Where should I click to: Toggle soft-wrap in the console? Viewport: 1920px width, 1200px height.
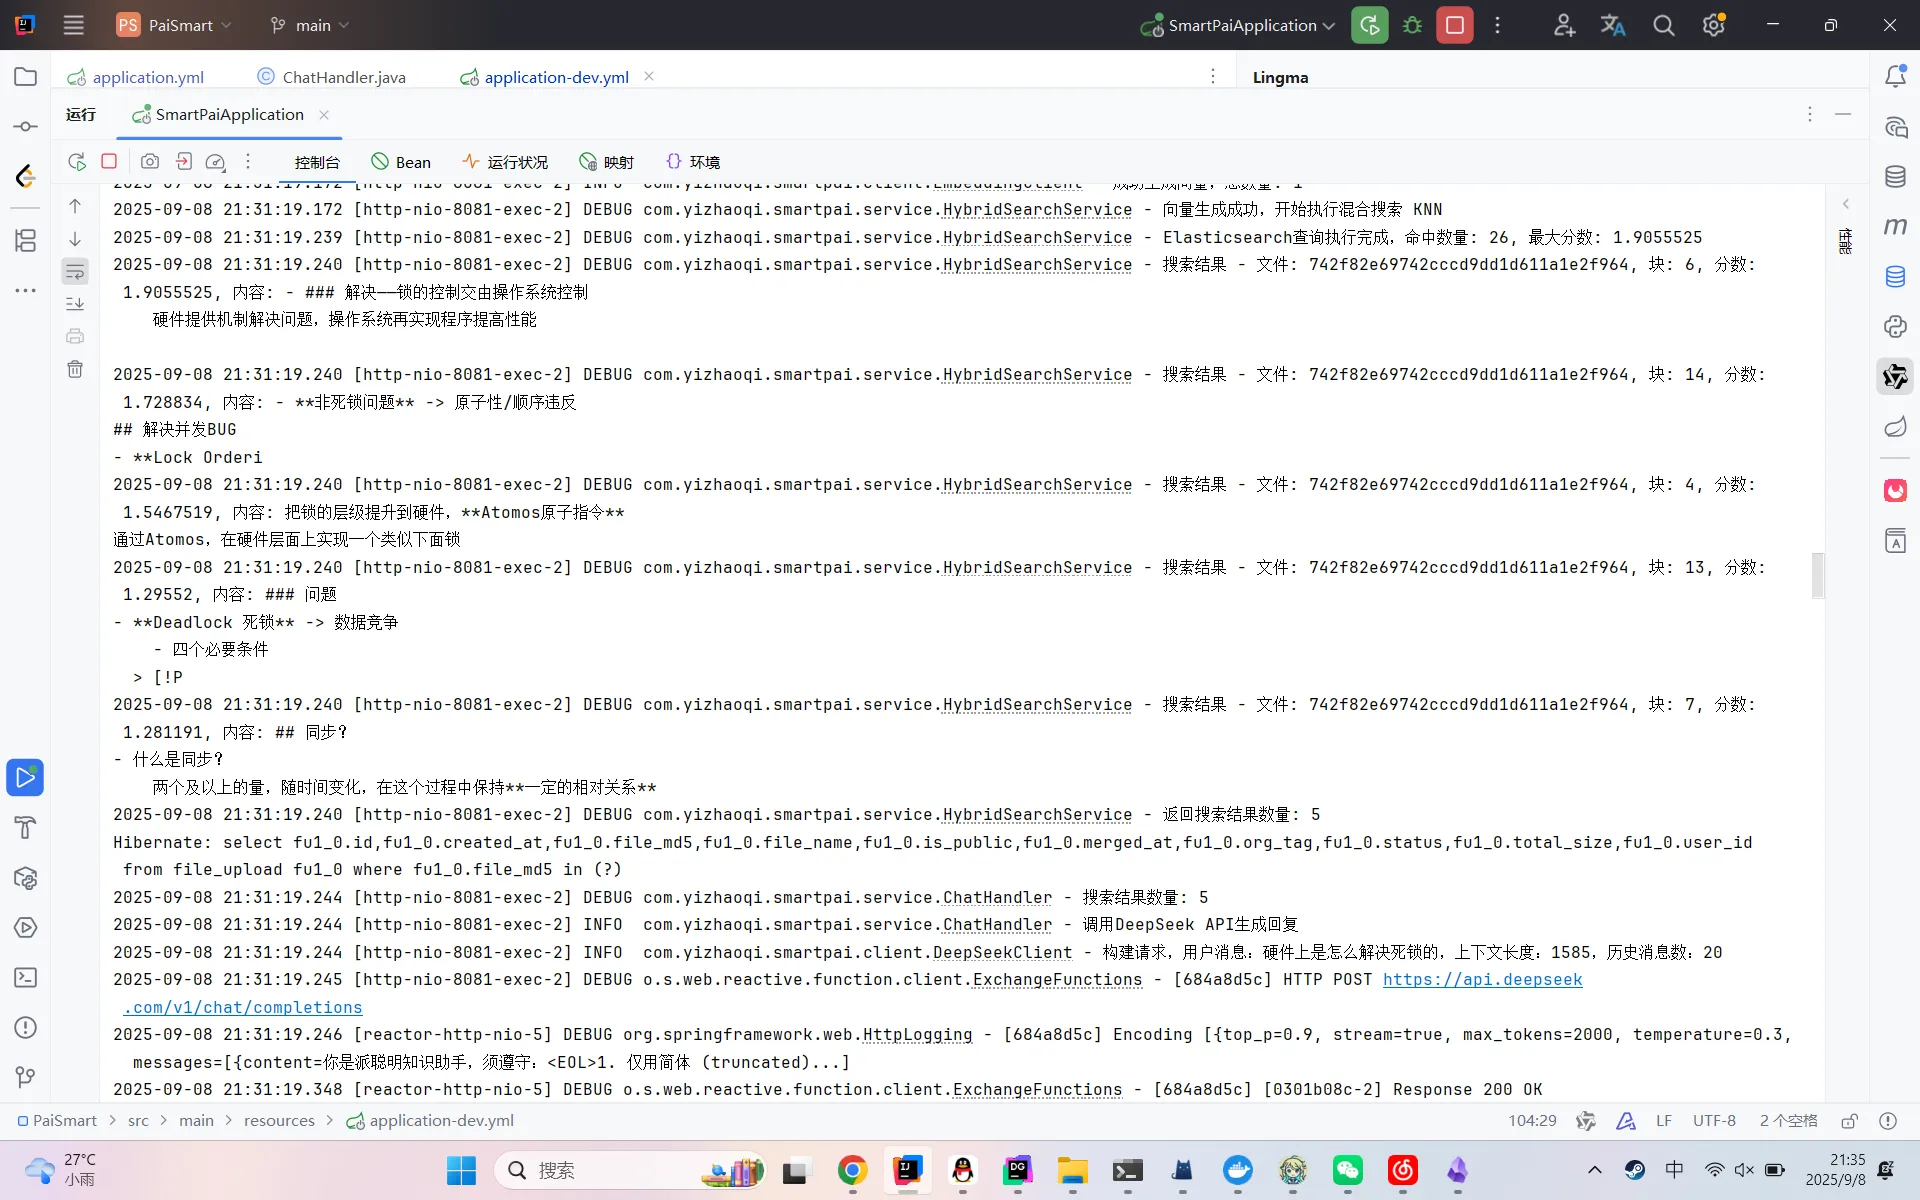click(75, 271)
